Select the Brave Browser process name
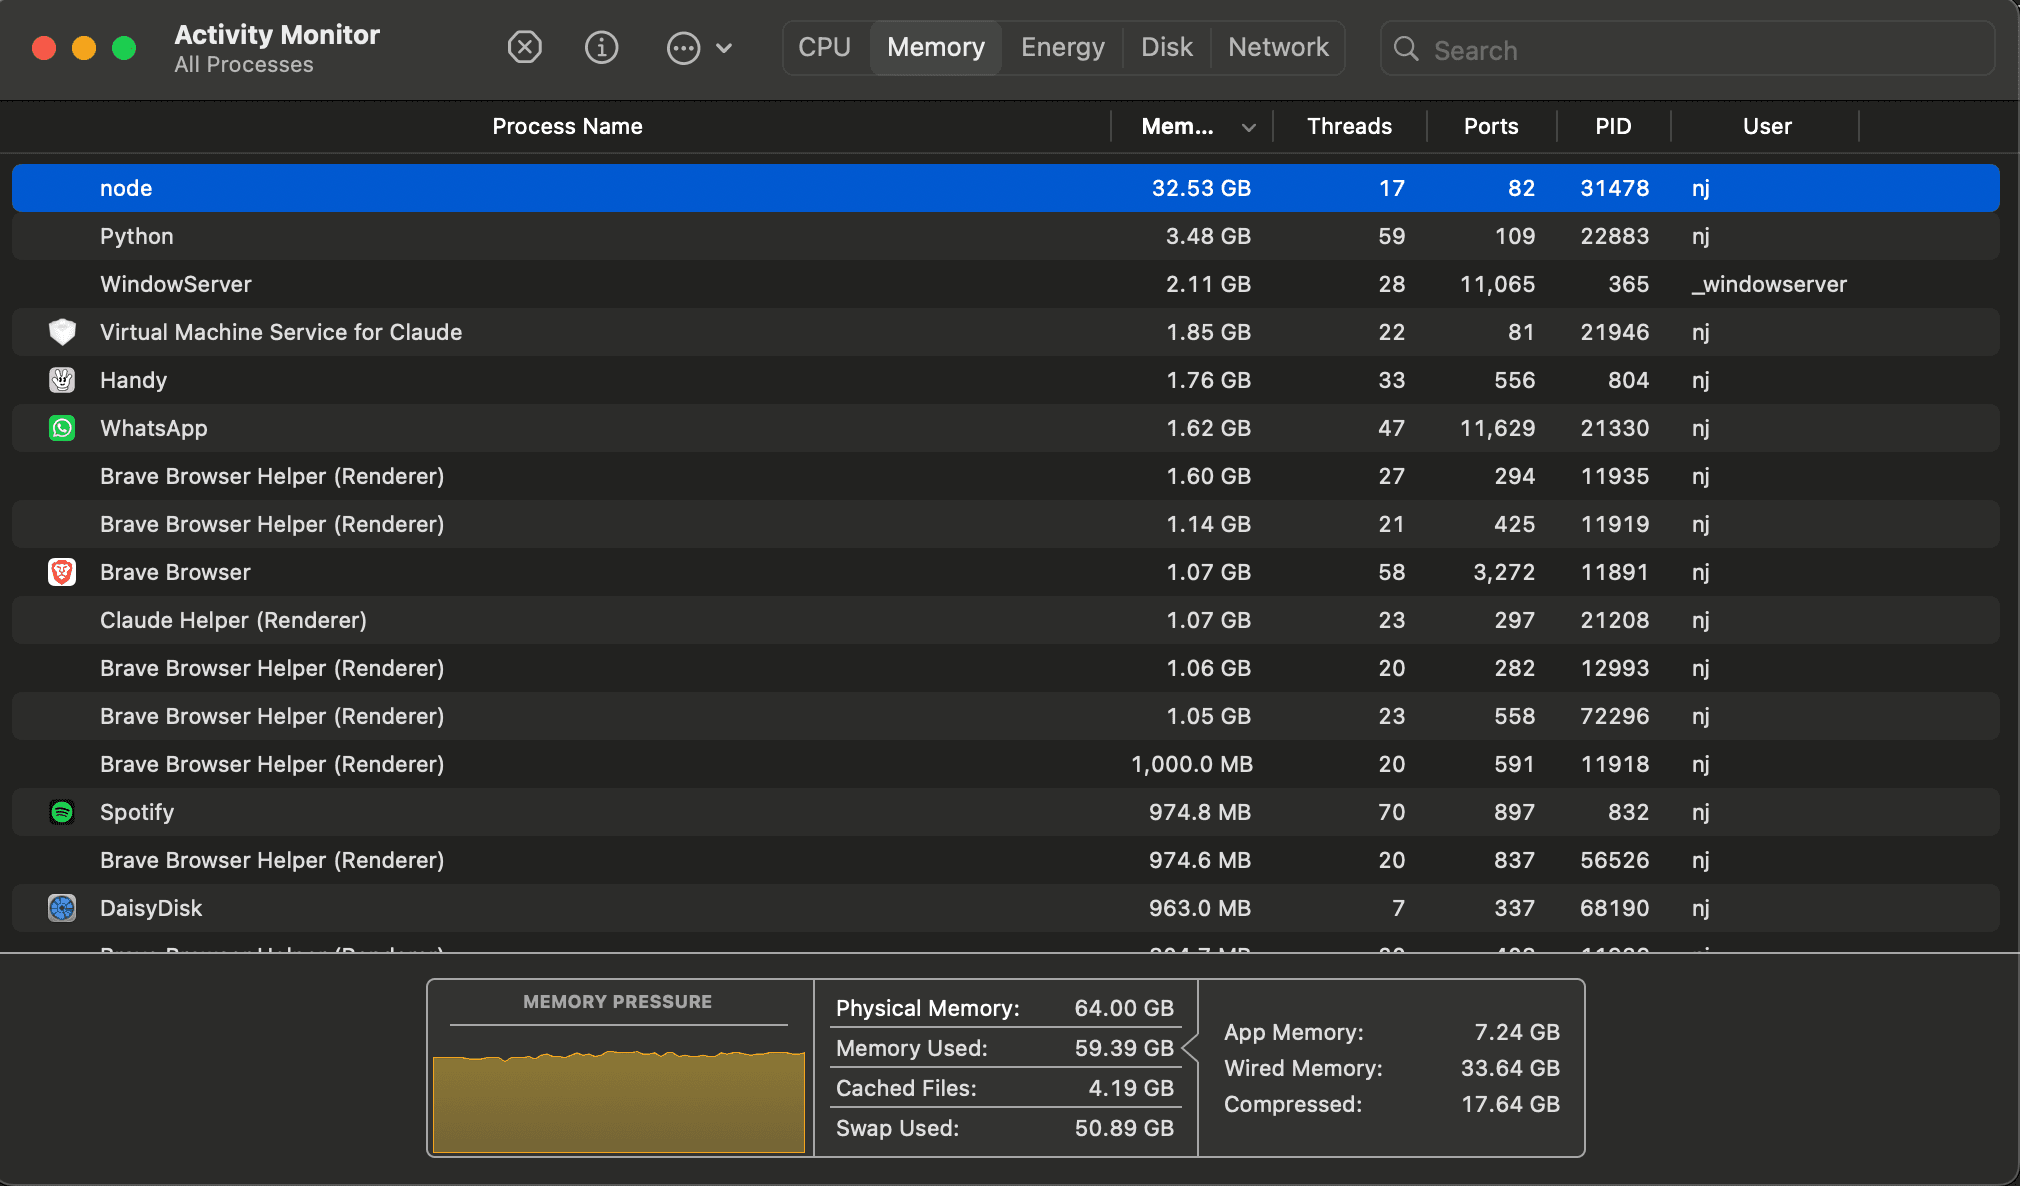The width and height of the screenshot is (2020, 1186). (x=175, y=572)
